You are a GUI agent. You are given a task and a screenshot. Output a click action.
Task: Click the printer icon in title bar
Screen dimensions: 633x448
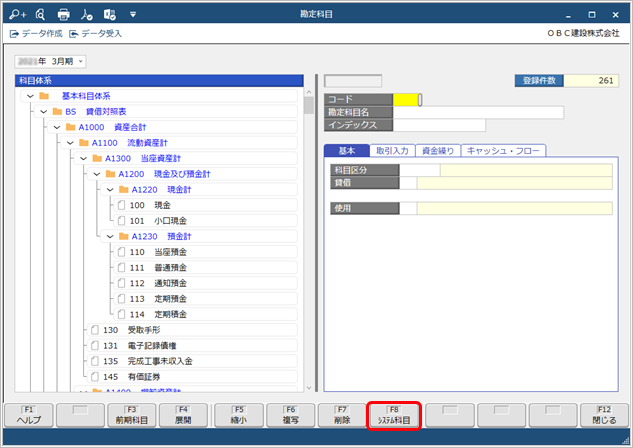pyautogui.click(x=63, y=15)
